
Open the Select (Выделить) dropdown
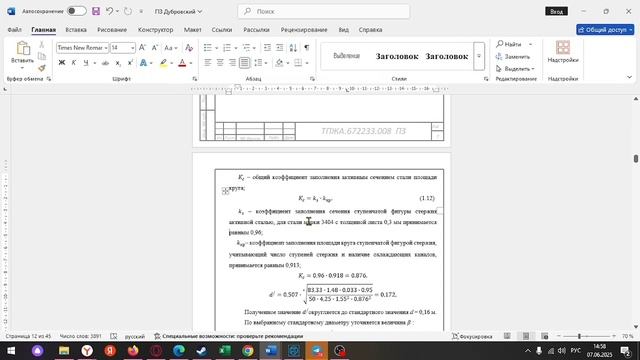coord(515,69)
